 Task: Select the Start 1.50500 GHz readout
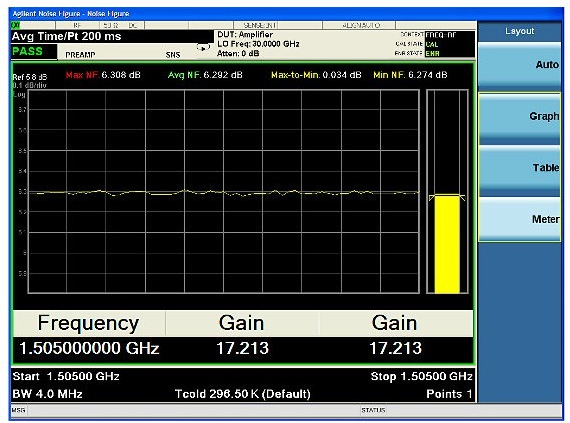pyautogui.click(x=66, y=376)
